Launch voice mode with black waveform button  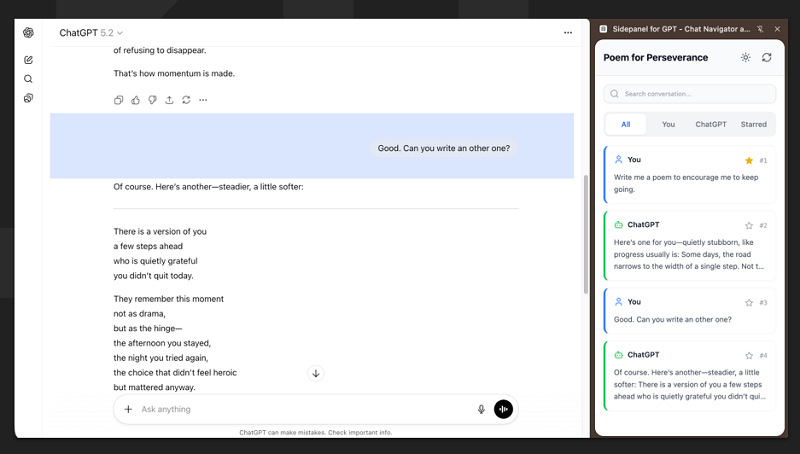[x=503, y=409]
